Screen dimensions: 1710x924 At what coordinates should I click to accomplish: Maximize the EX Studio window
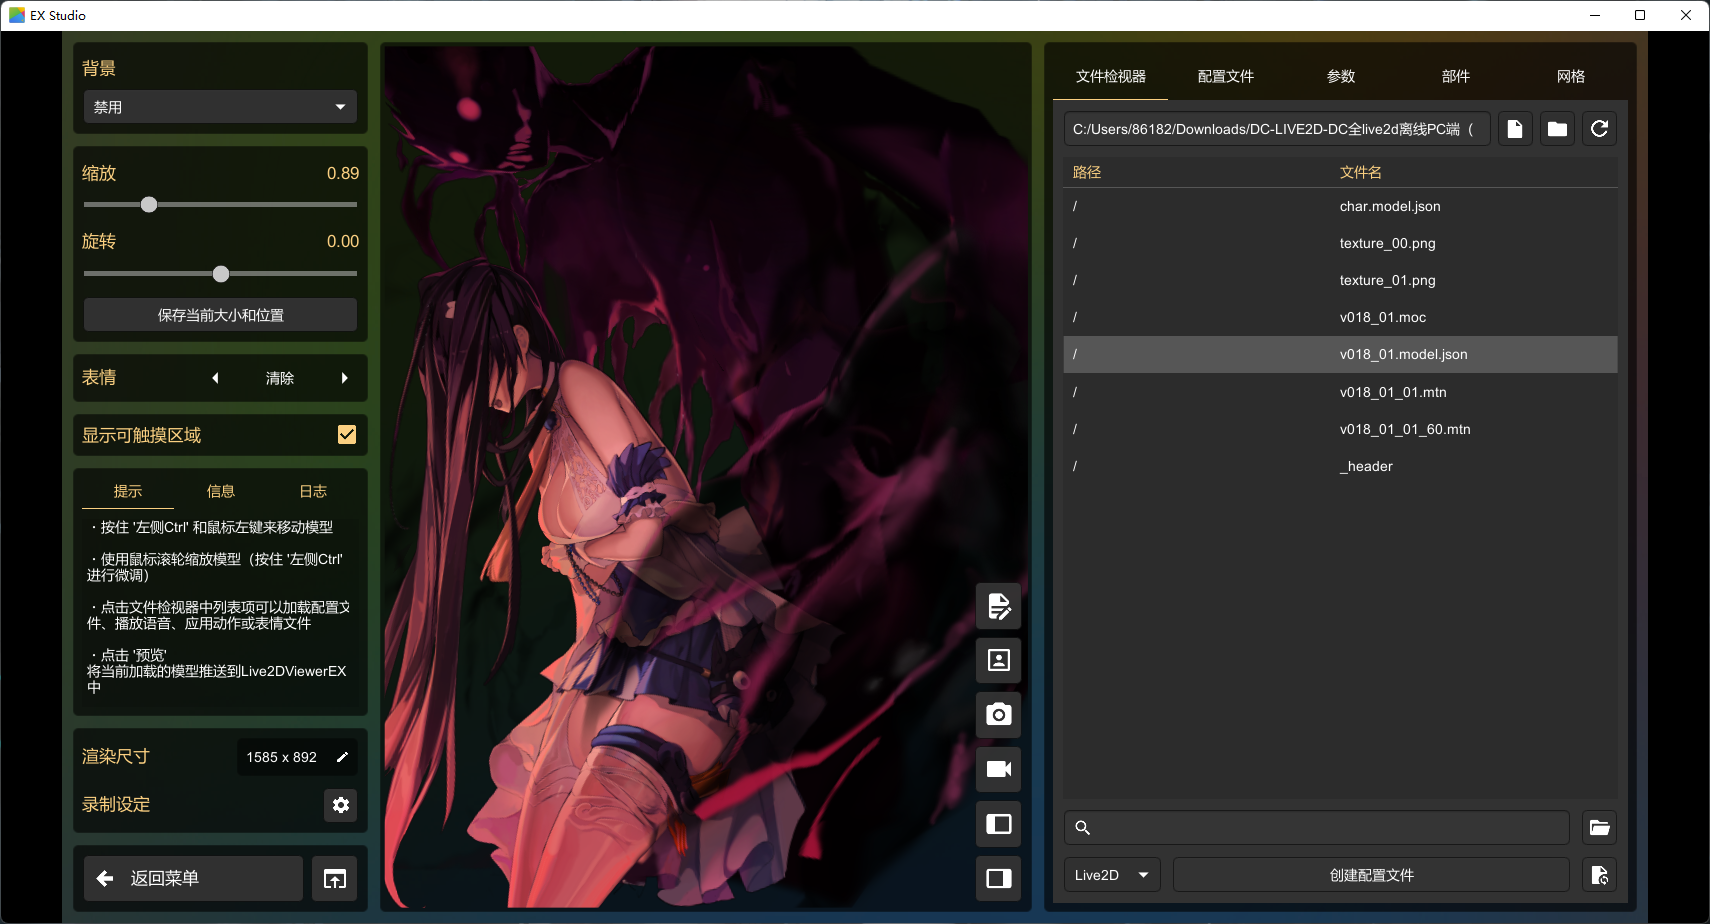point(1640,15)
